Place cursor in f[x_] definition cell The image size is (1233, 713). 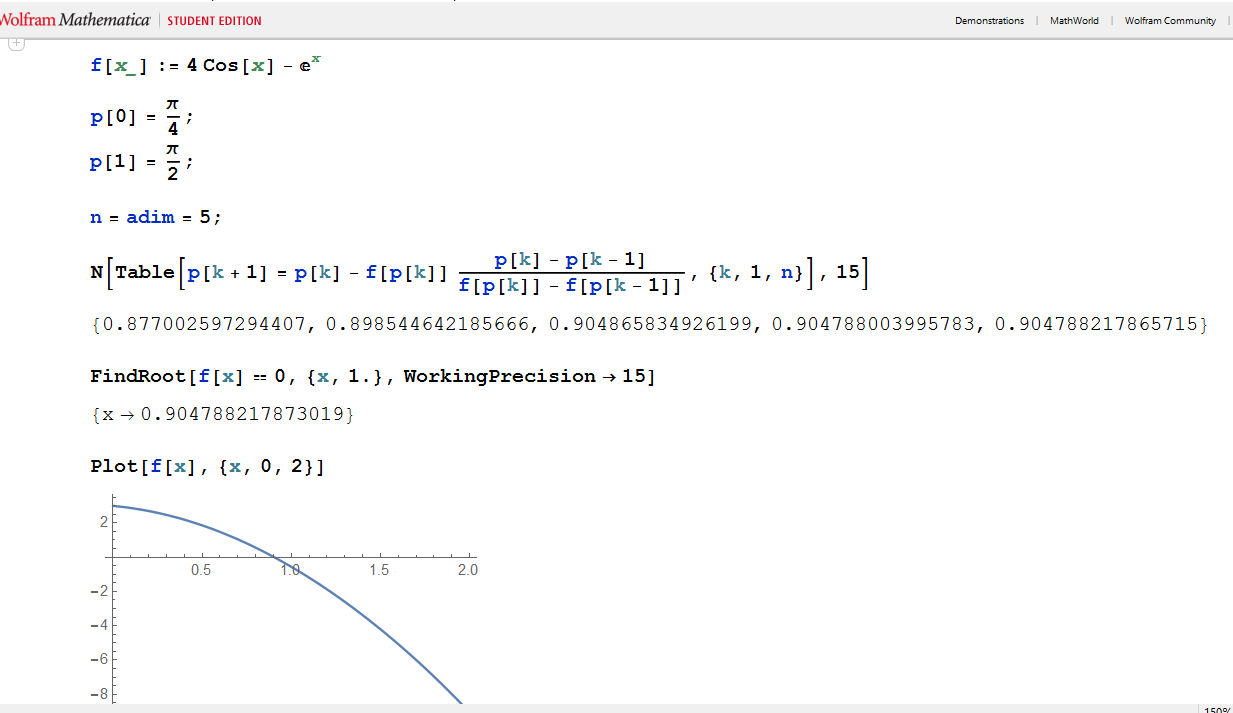tap(205, 66)
